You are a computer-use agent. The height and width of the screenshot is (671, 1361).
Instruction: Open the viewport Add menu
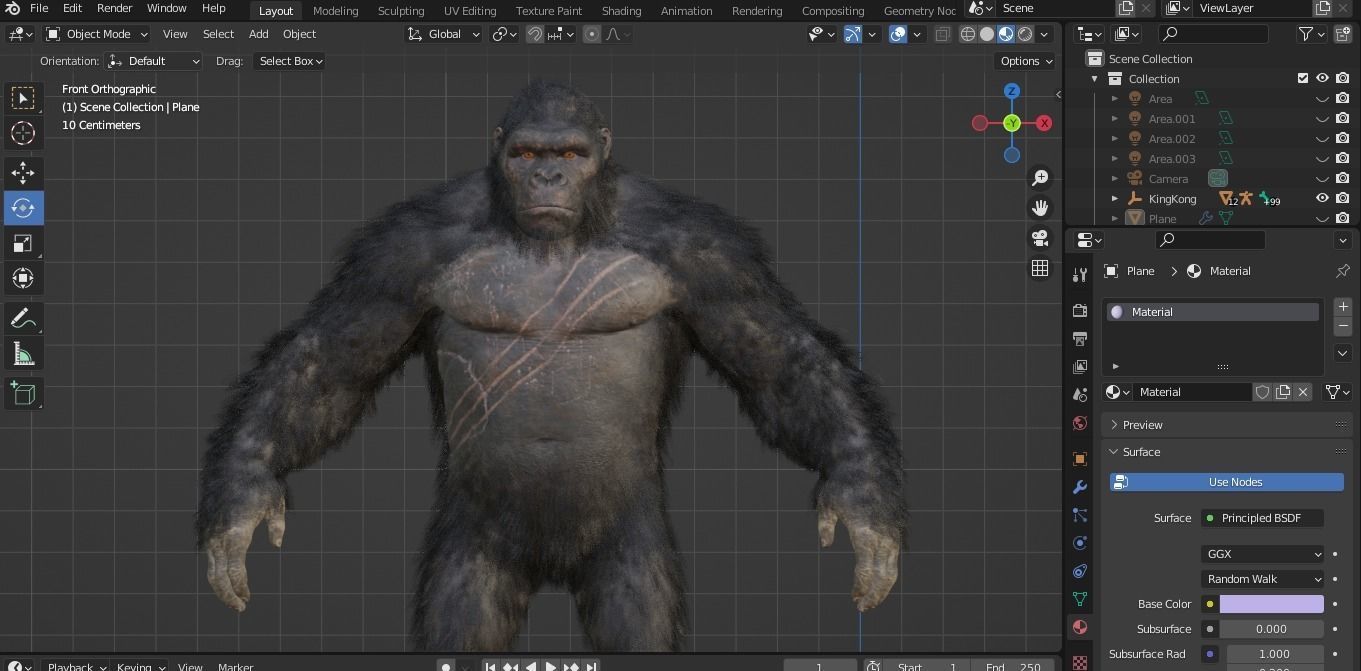coord(258,34)
